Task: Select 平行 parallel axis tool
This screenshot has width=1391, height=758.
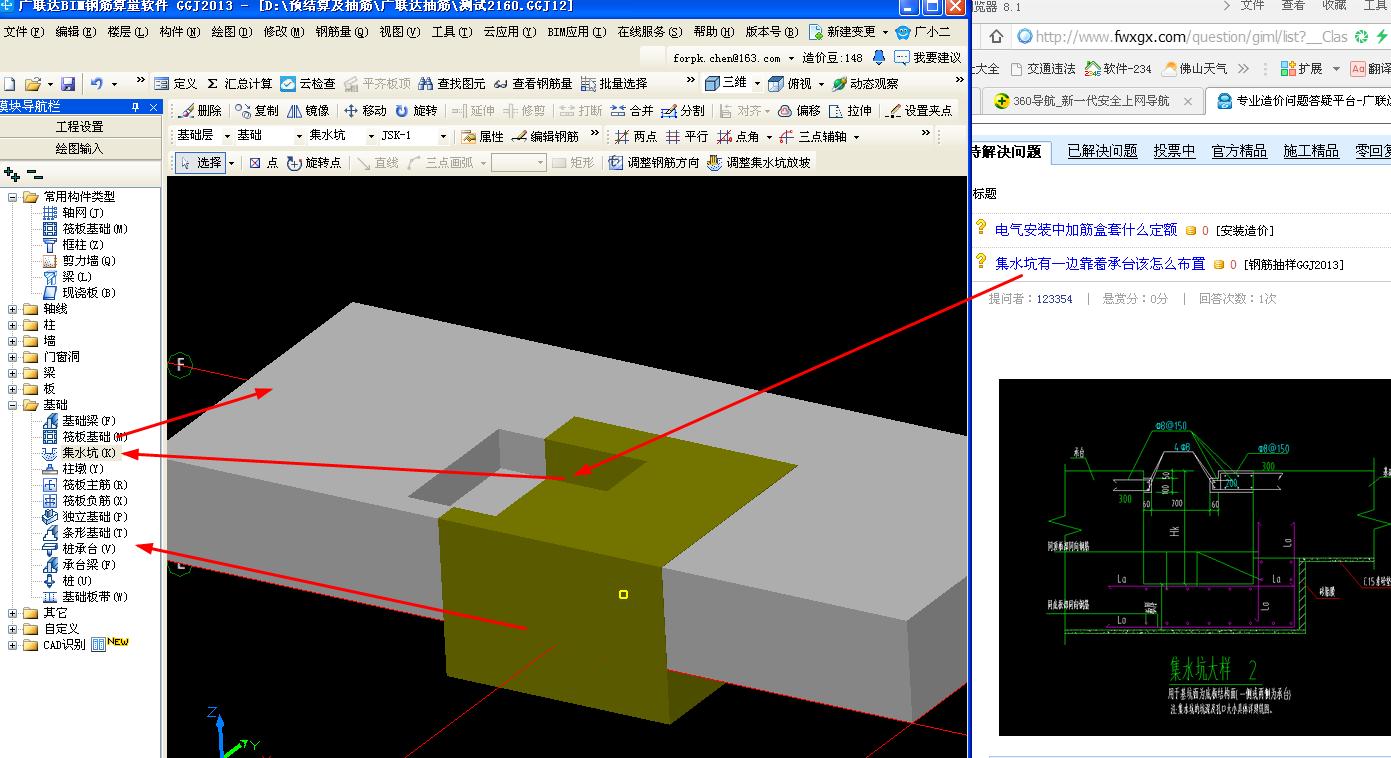Action: coord(687,137)
